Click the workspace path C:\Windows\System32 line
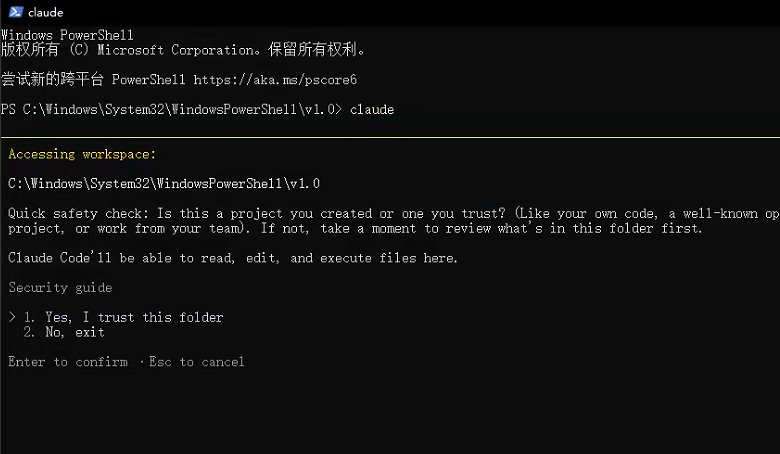Screen dimensions: 780x454 click(x=164, y=183)
